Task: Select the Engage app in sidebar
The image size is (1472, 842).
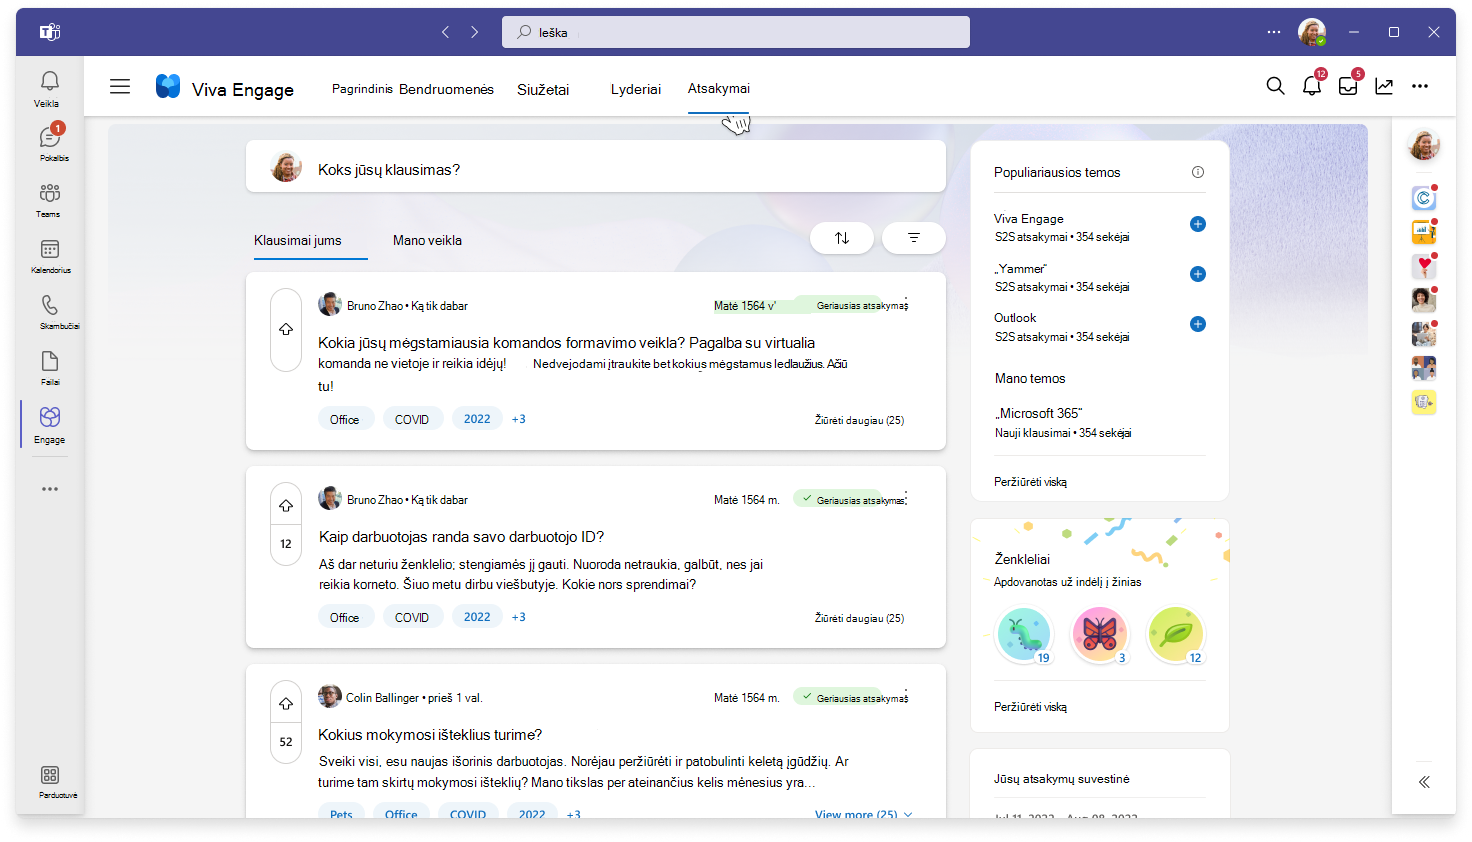Action: tap(50, 424)
